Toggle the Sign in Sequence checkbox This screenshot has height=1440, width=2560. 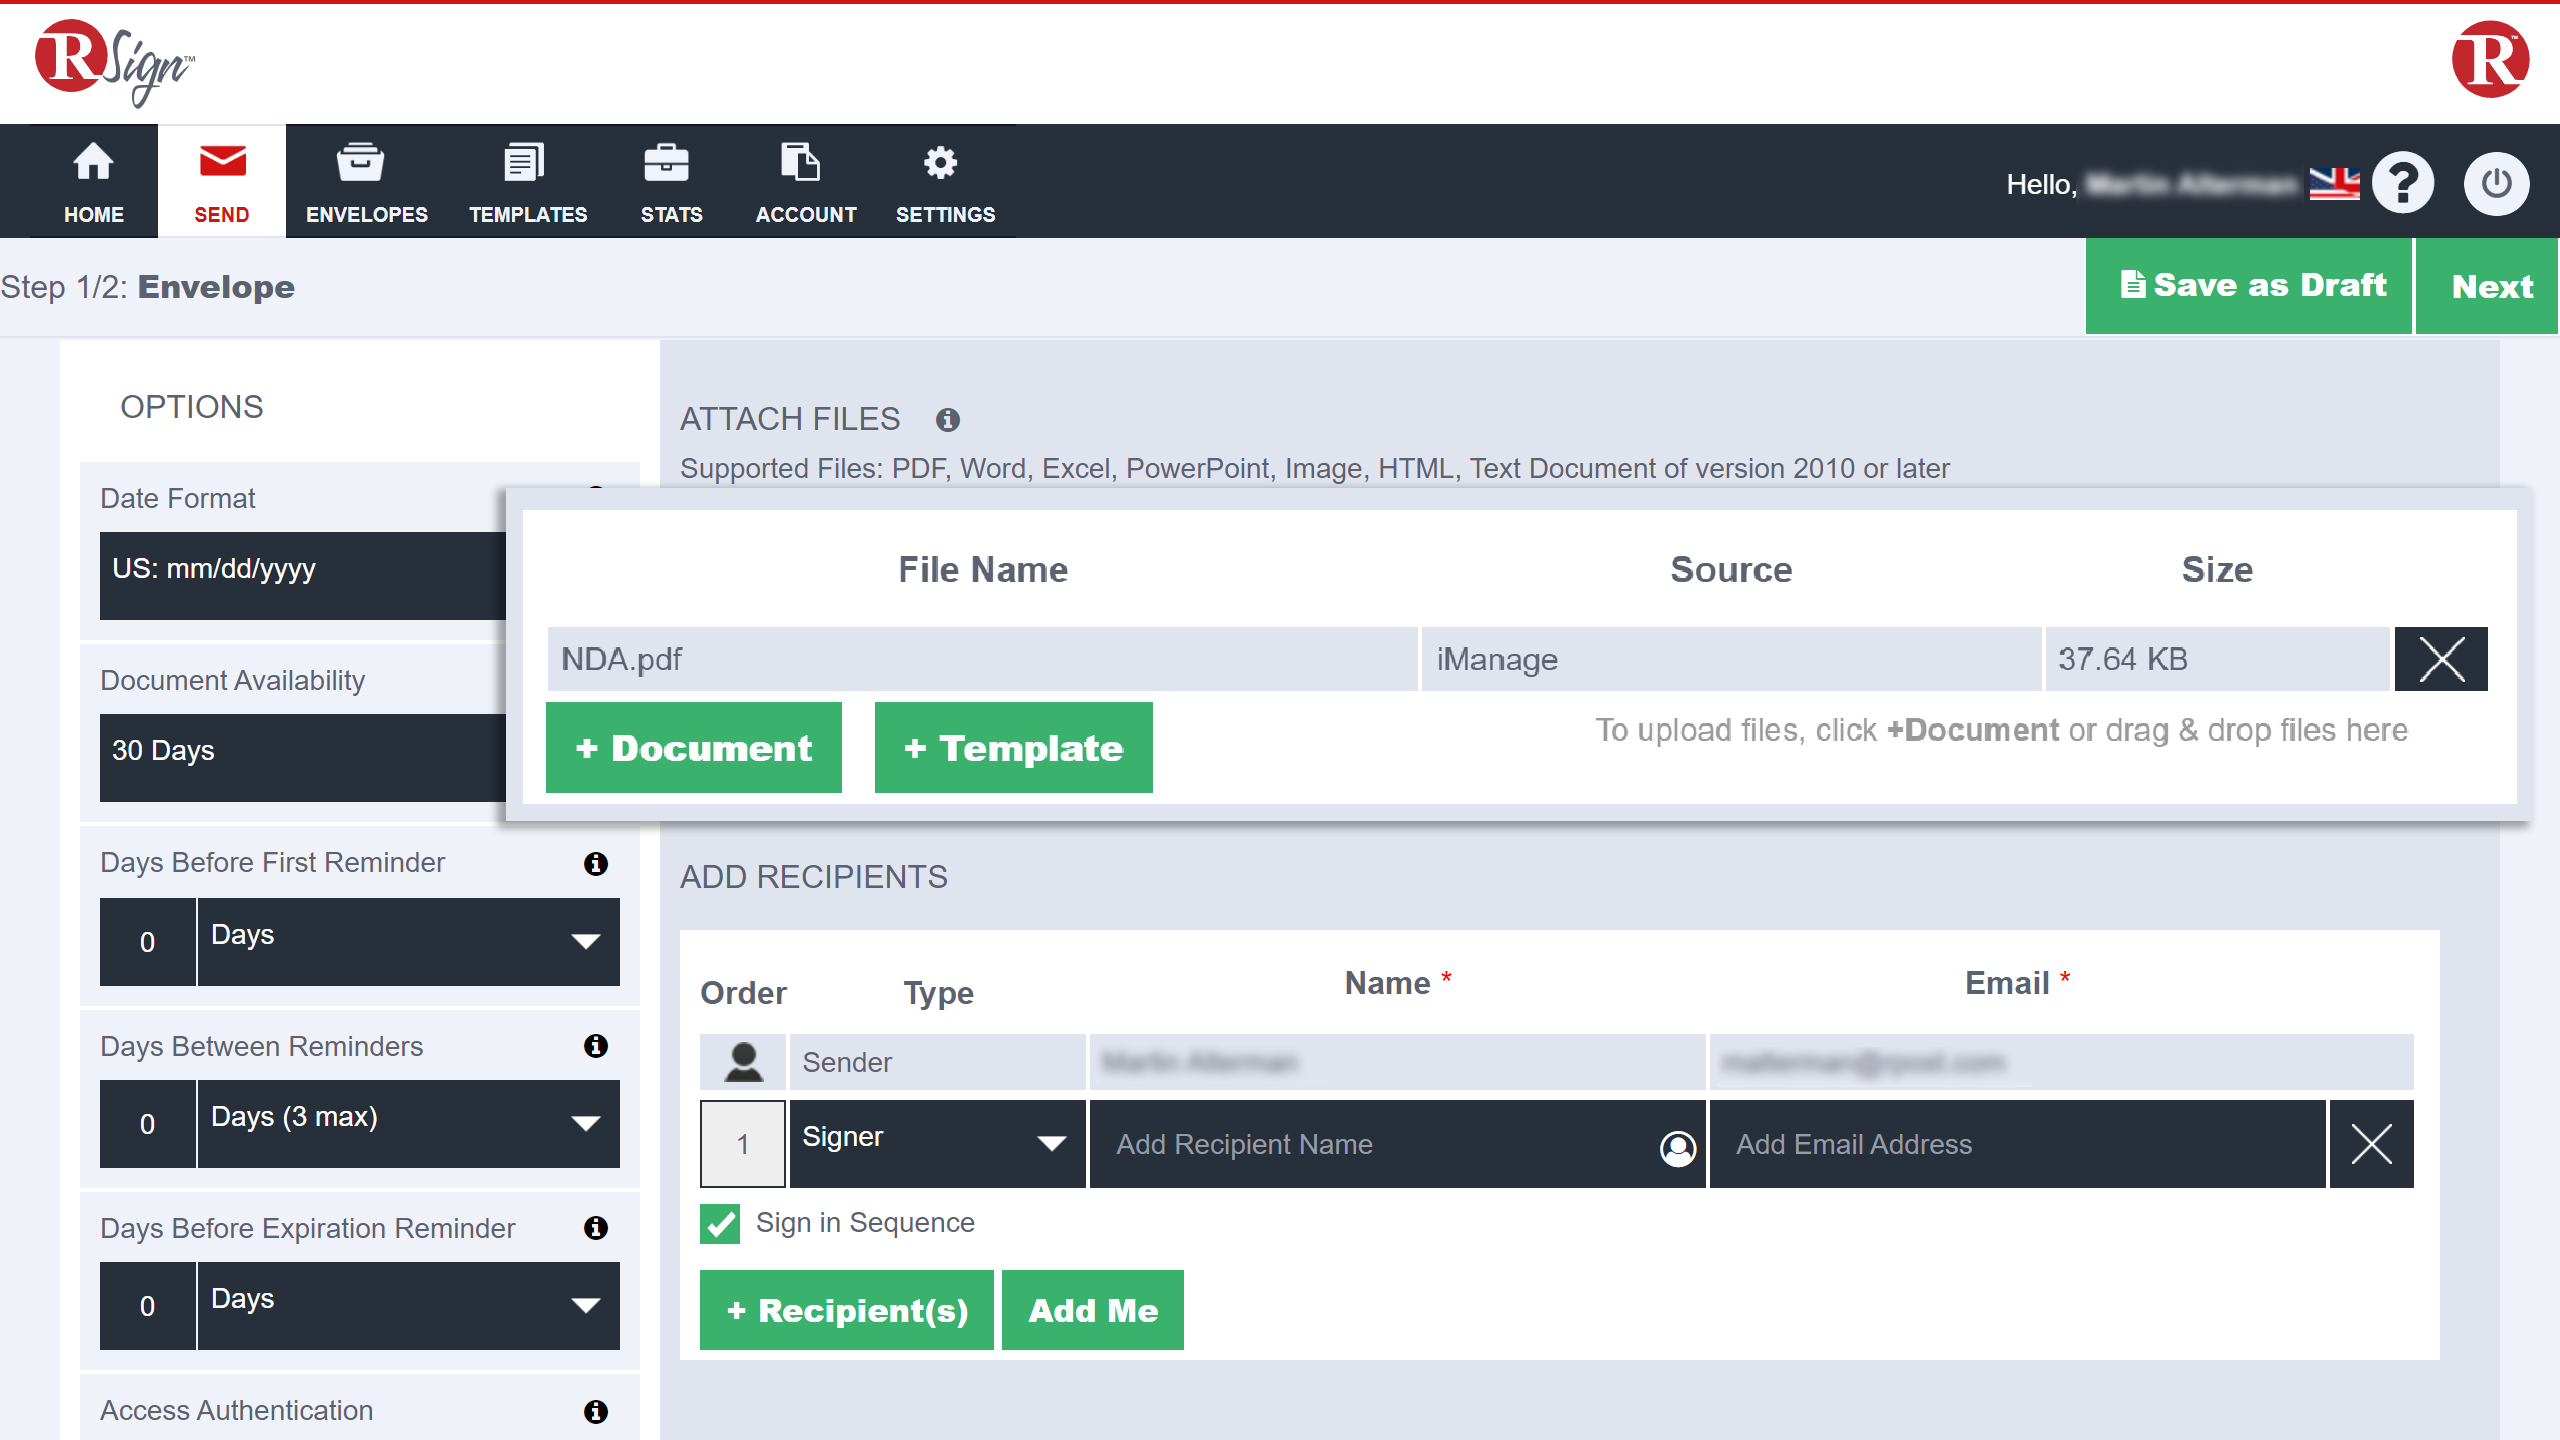tap(720, 1223)
